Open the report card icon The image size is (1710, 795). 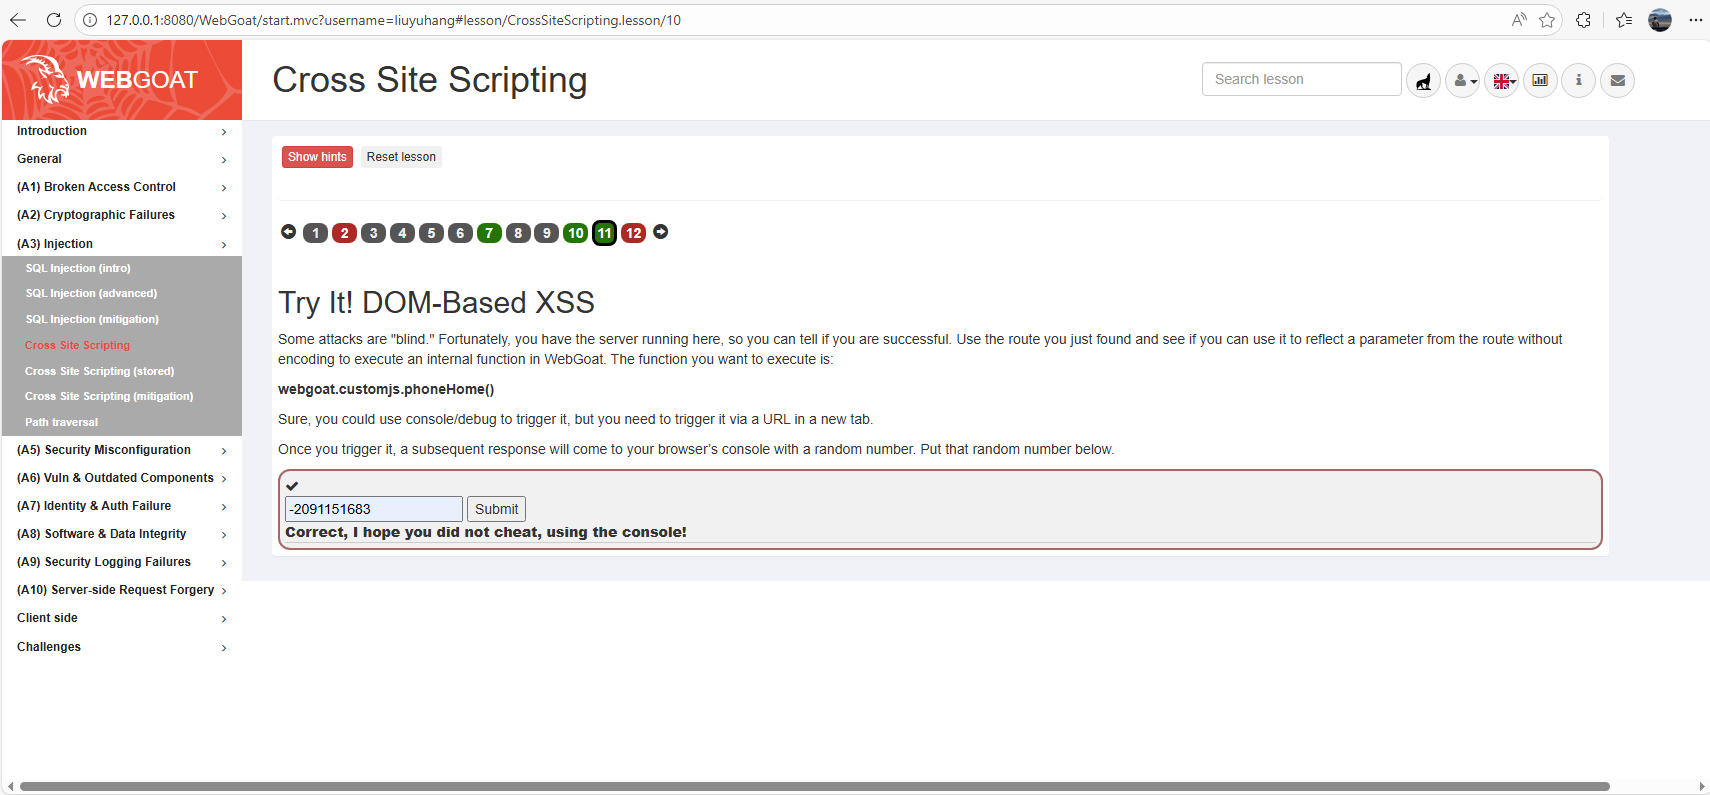(x=1540, y=80)
